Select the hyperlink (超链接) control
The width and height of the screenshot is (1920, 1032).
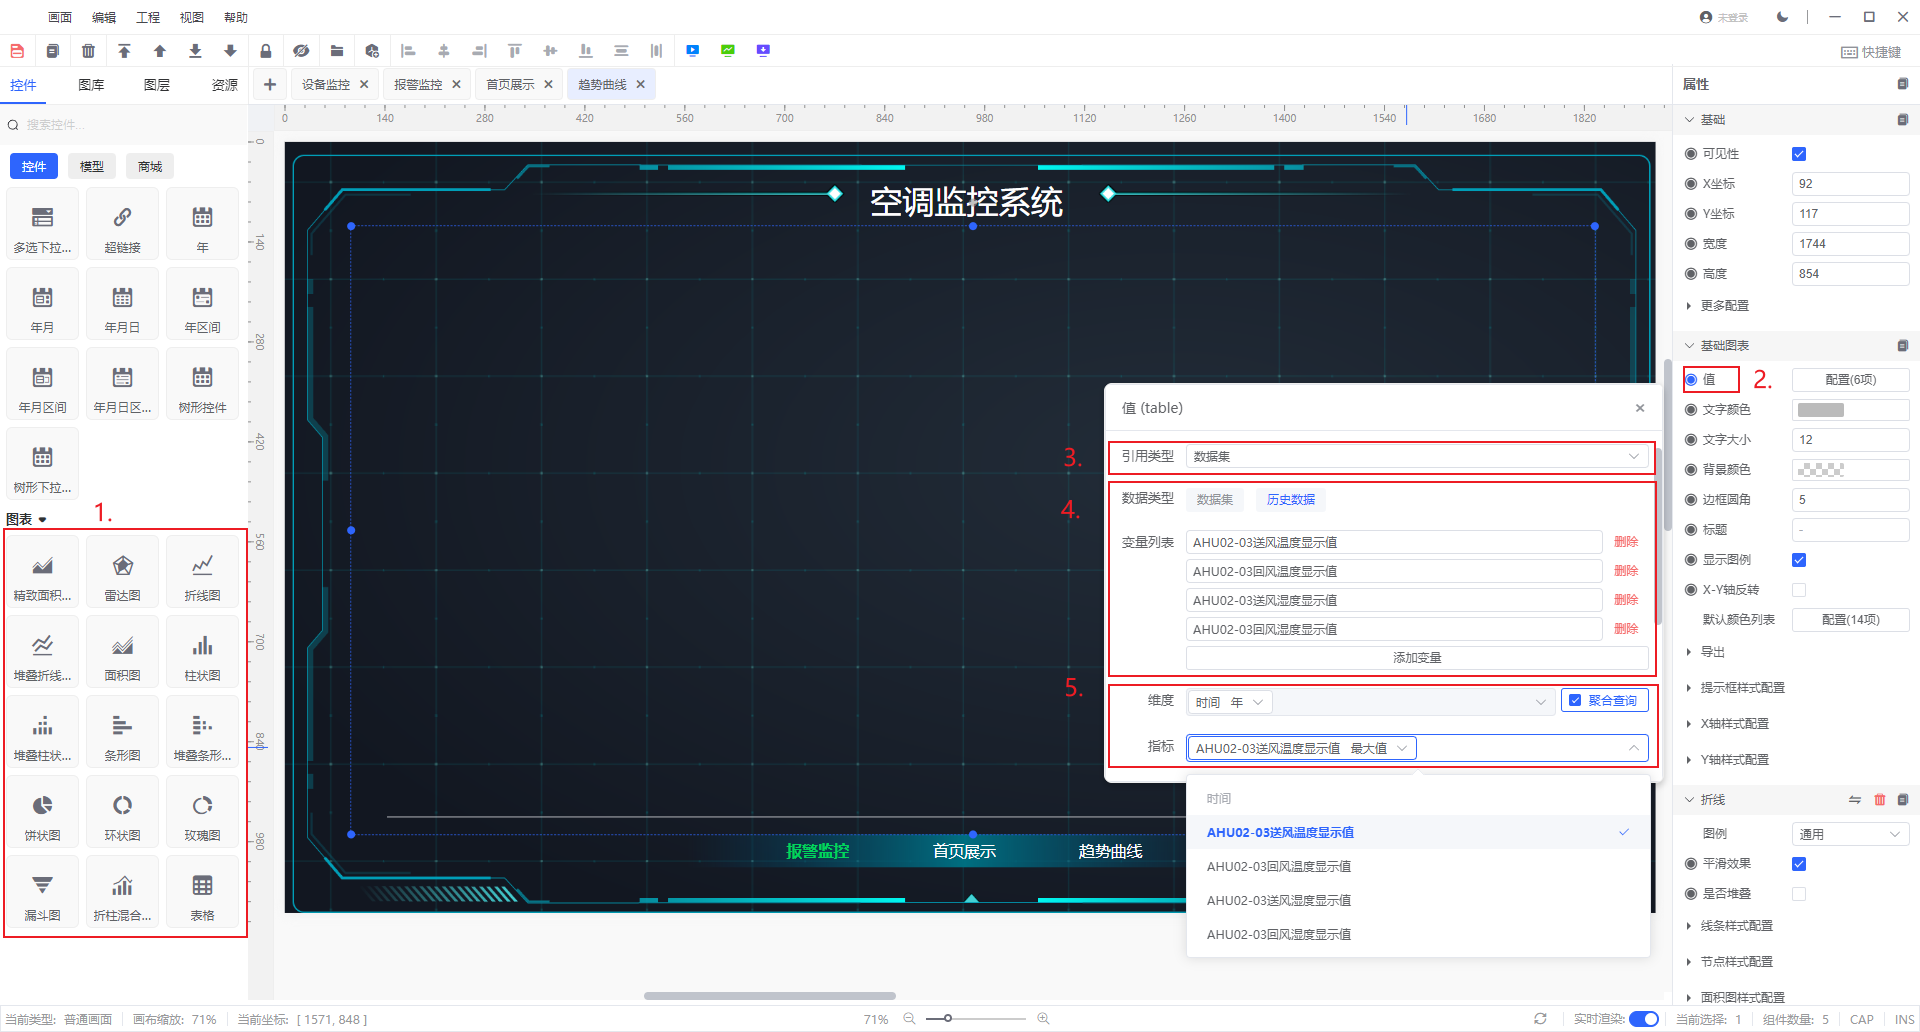click(x=122, y=227)
